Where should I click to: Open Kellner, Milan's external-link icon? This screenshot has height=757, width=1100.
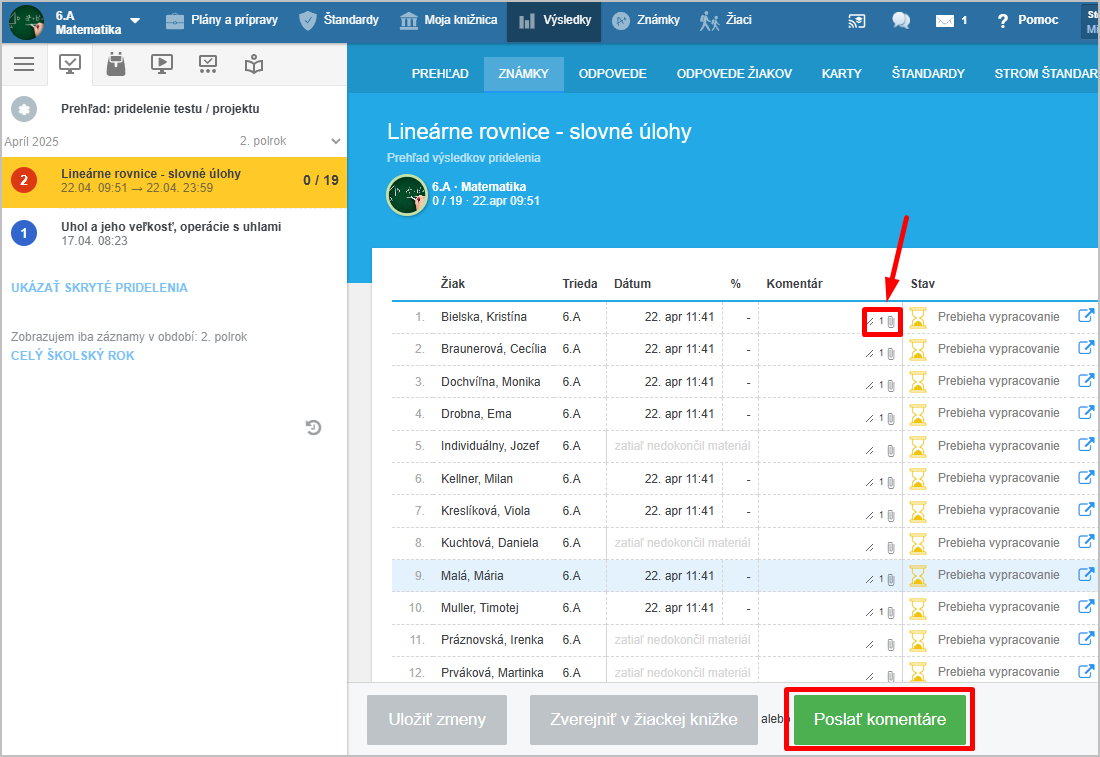[x=1086, y=477]
